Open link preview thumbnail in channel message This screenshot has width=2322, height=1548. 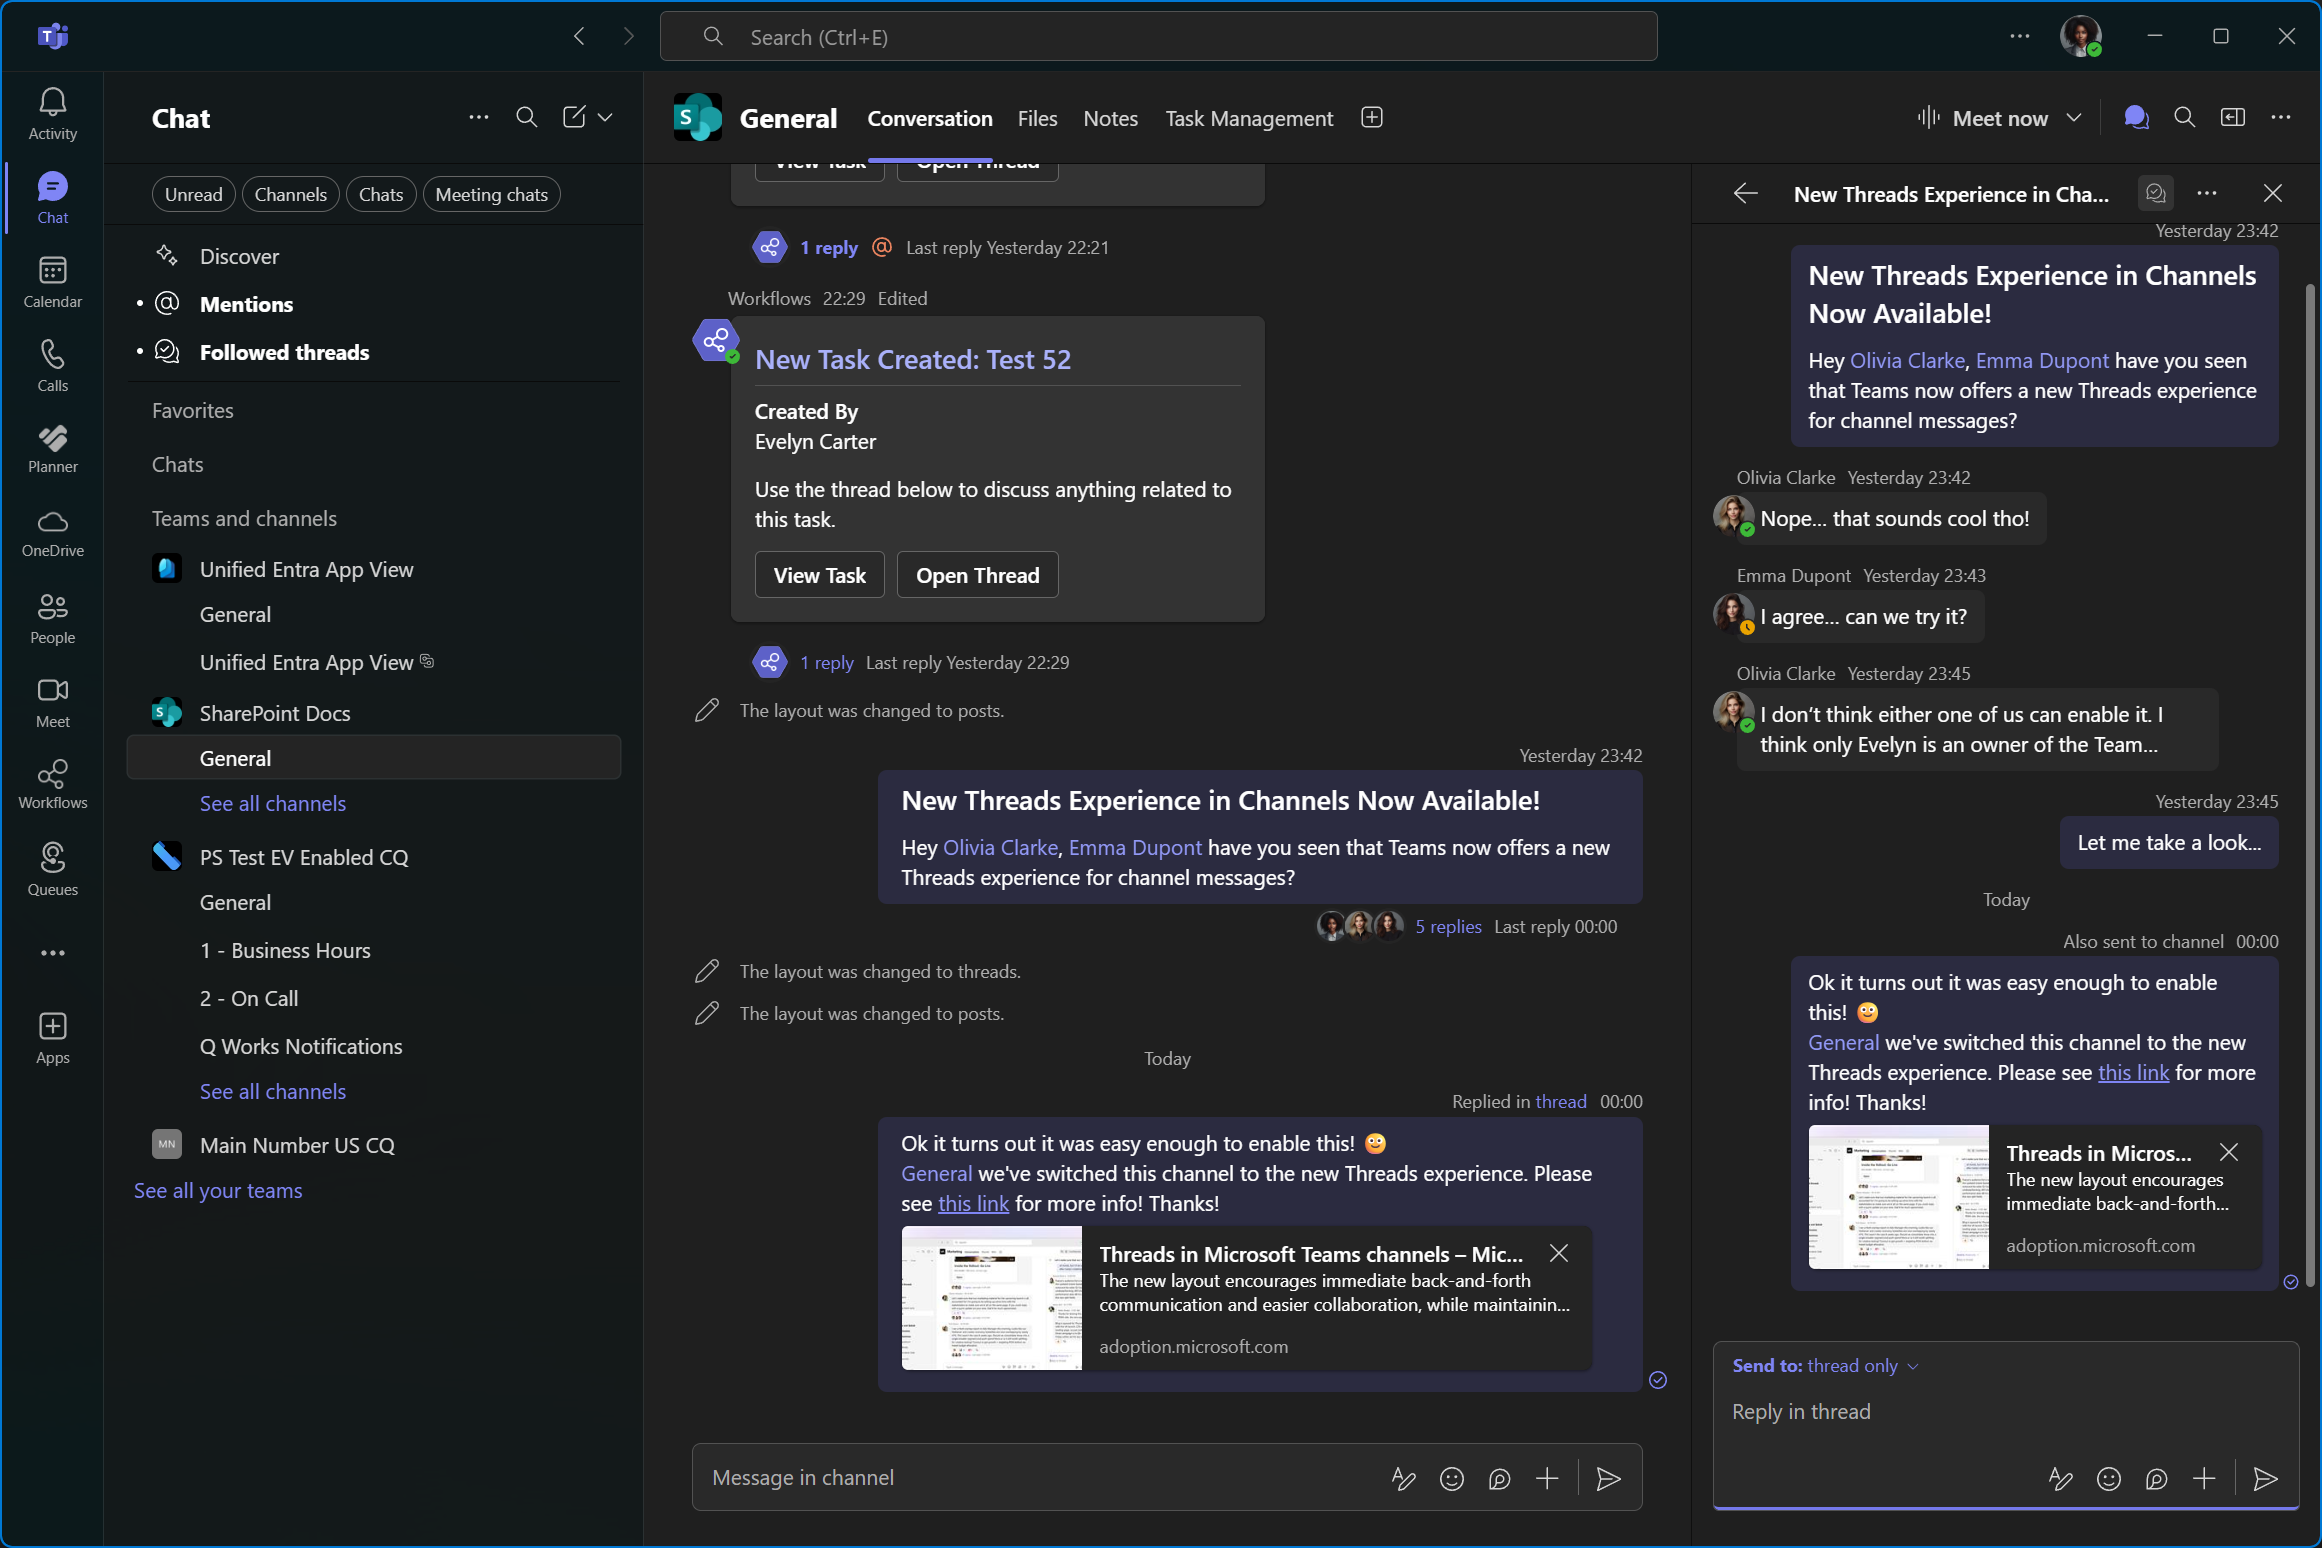pos(991,1297)
